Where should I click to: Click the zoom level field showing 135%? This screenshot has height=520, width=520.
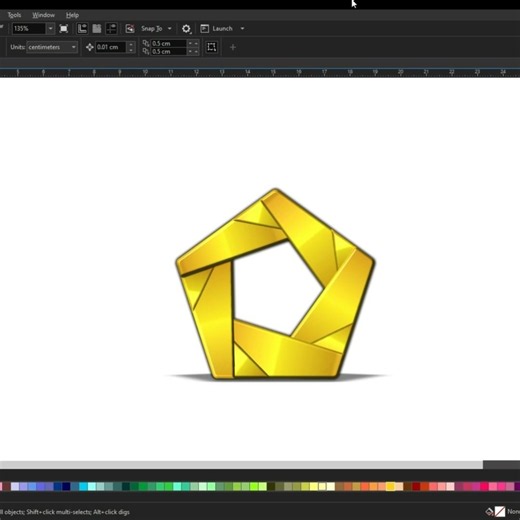click(x=29, y=29)
